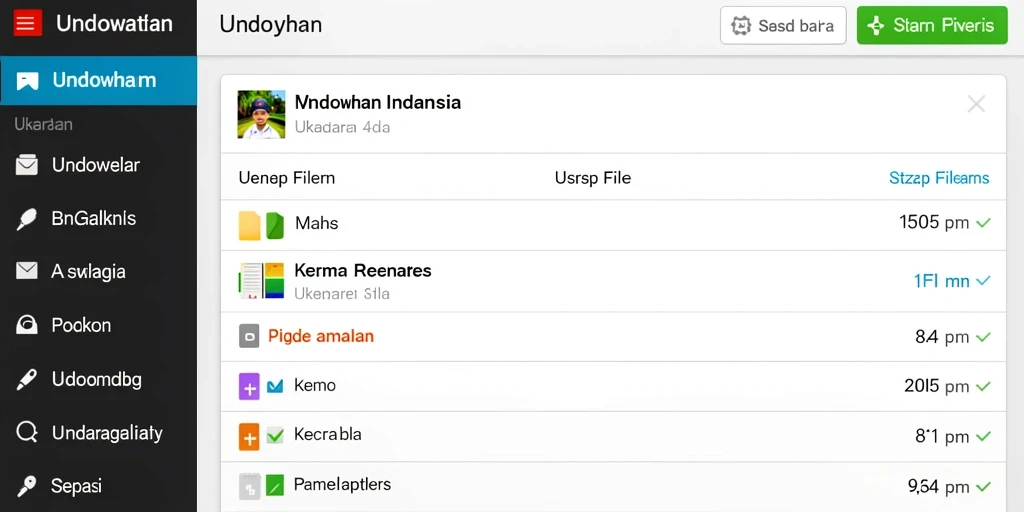1024x512 pixels.
Task: Select the Pamelaptlers file name
Action: tap(342, 485)
